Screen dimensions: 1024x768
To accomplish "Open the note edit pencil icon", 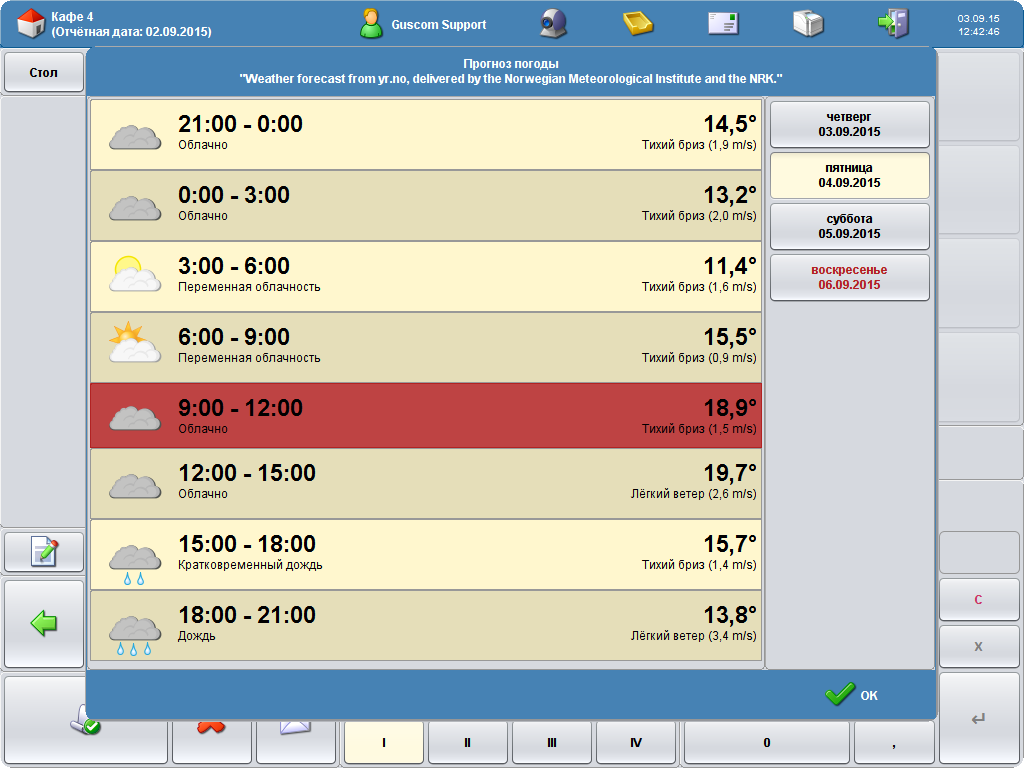I will click(x=44, y=551).
